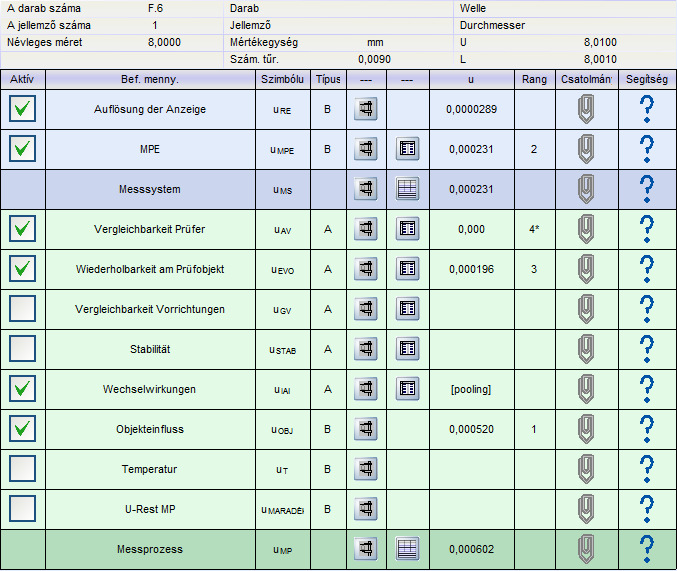The image size is (677, 571).
Task: Open help question mark for Messsystem
Action: pos(646,189)
